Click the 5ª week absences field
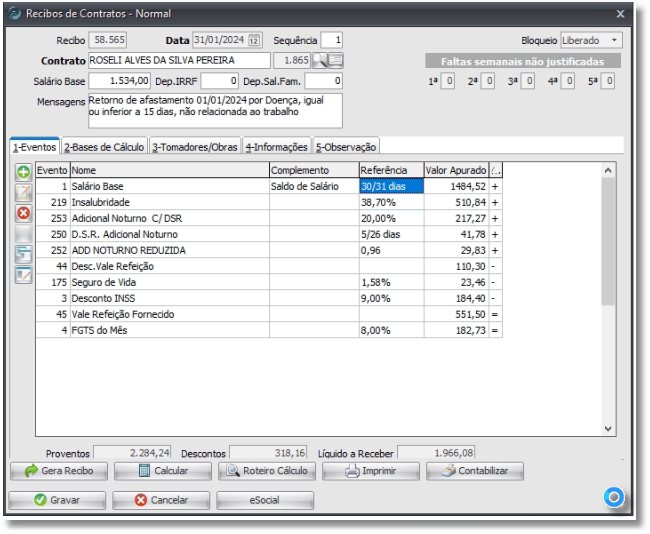 [x=608, y=81]
